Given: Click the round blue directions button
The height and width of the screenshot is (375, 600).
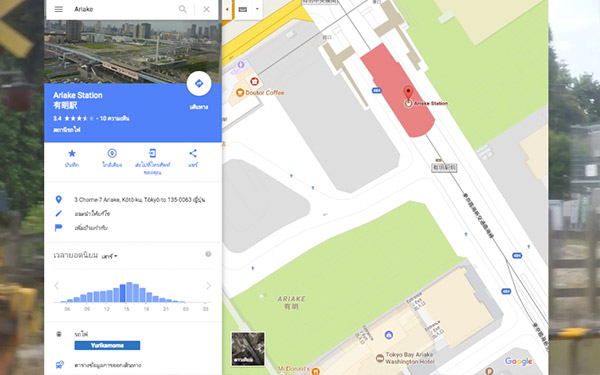Looking at the screenshot, I should tap(199, 83).
